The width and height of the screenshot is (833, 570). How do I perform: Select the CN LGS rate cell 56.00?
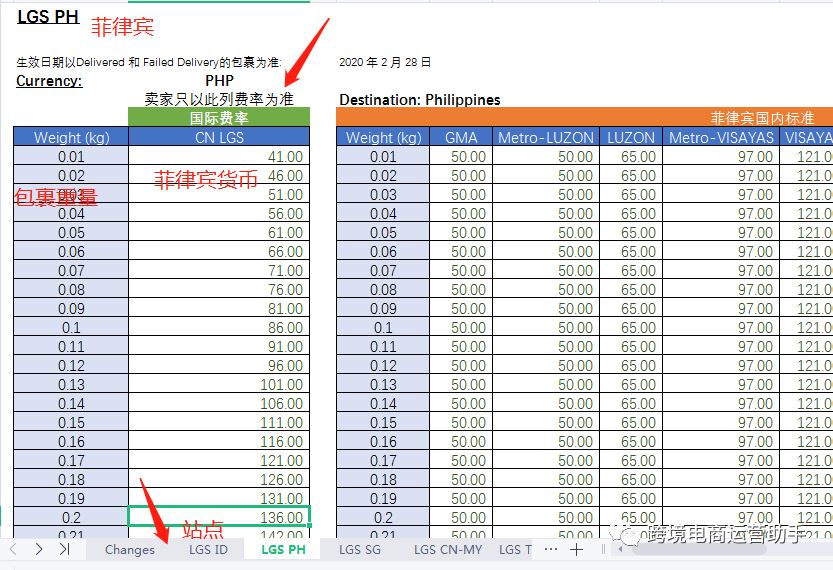[219, 214]
